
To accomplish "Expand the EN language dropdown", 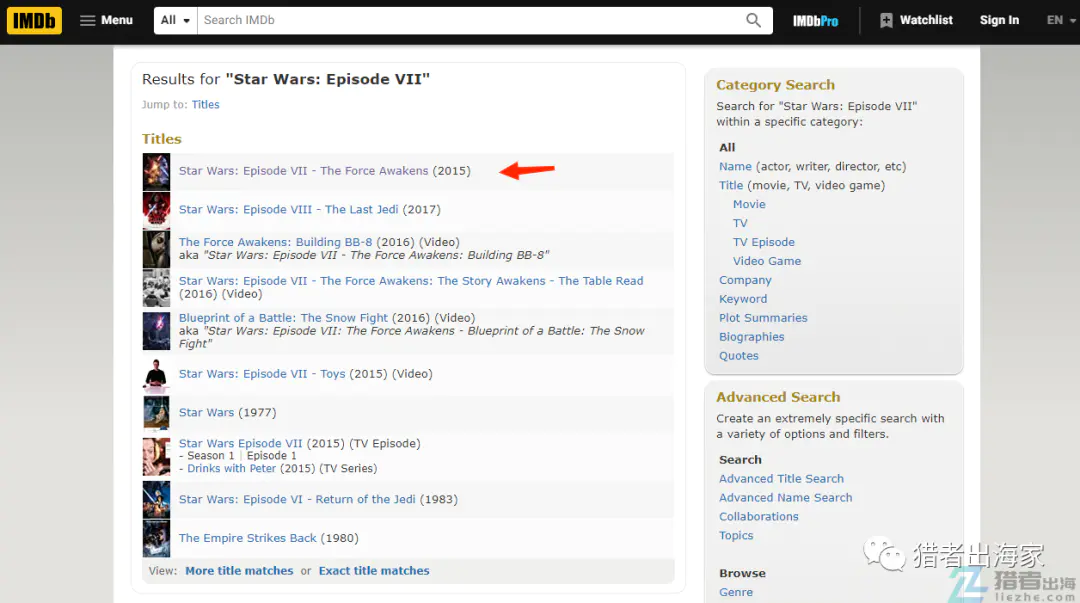I will click(x=1060, y=20).
